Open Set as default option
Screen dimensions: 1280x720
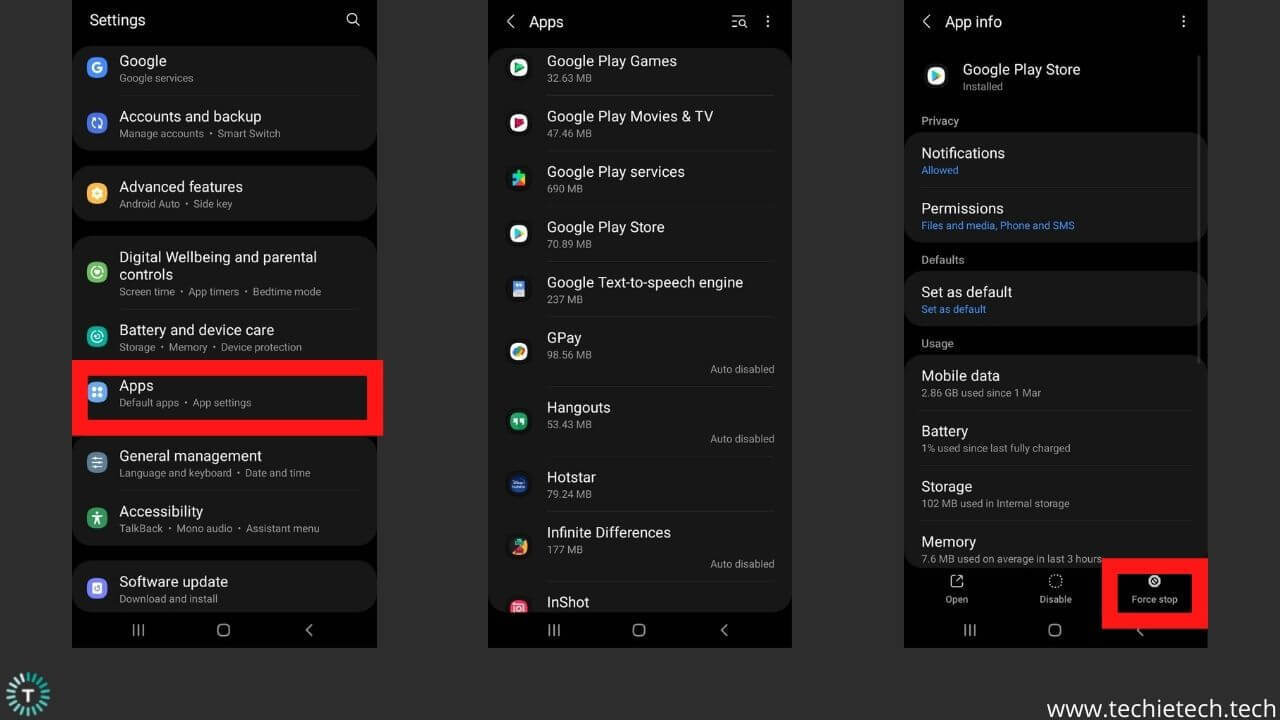(x=1055, y=299)
